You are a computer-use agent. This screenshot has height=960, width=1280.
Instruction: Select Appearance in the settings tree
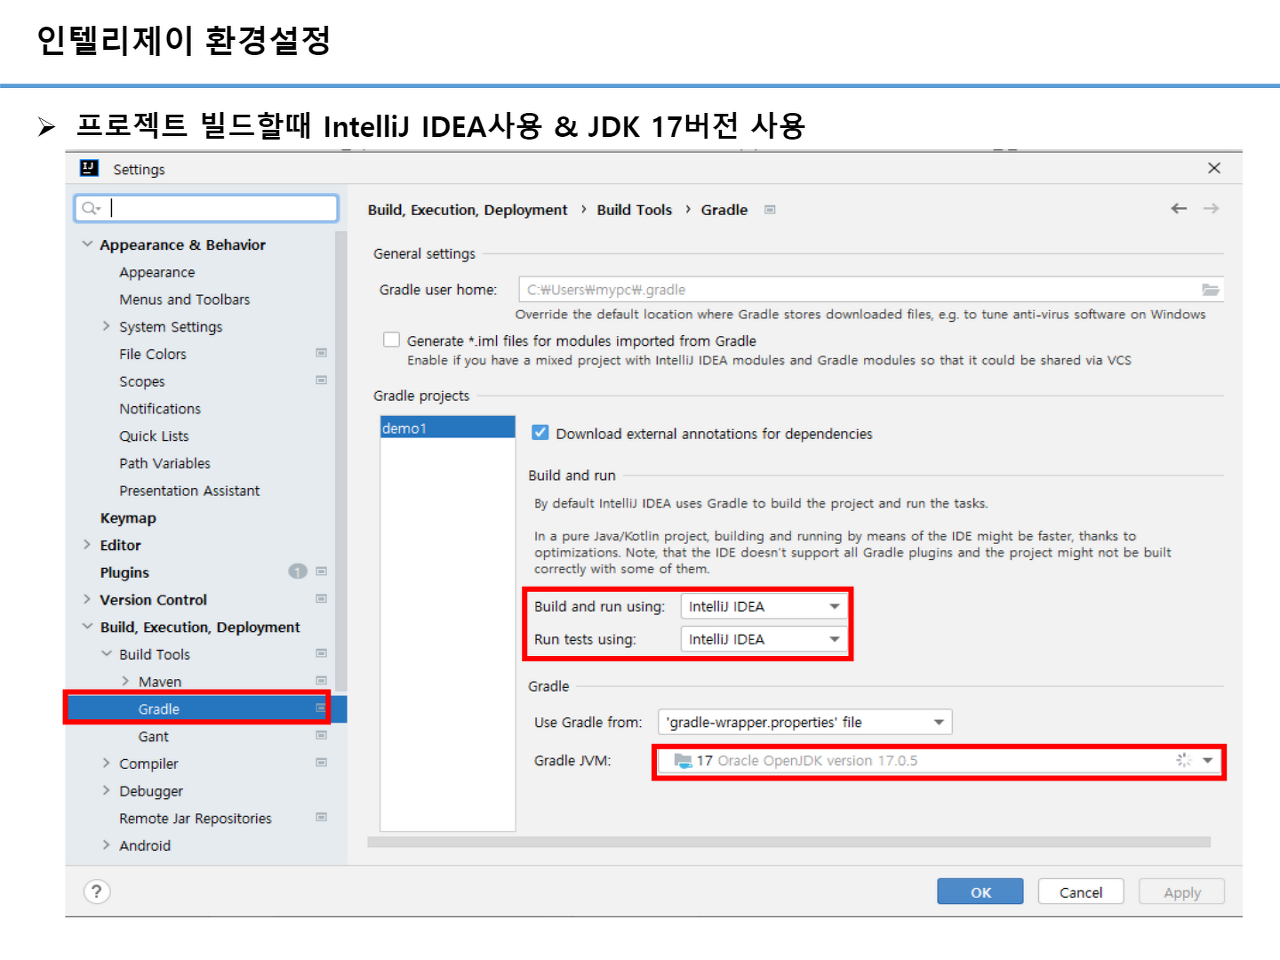point(157,272)
